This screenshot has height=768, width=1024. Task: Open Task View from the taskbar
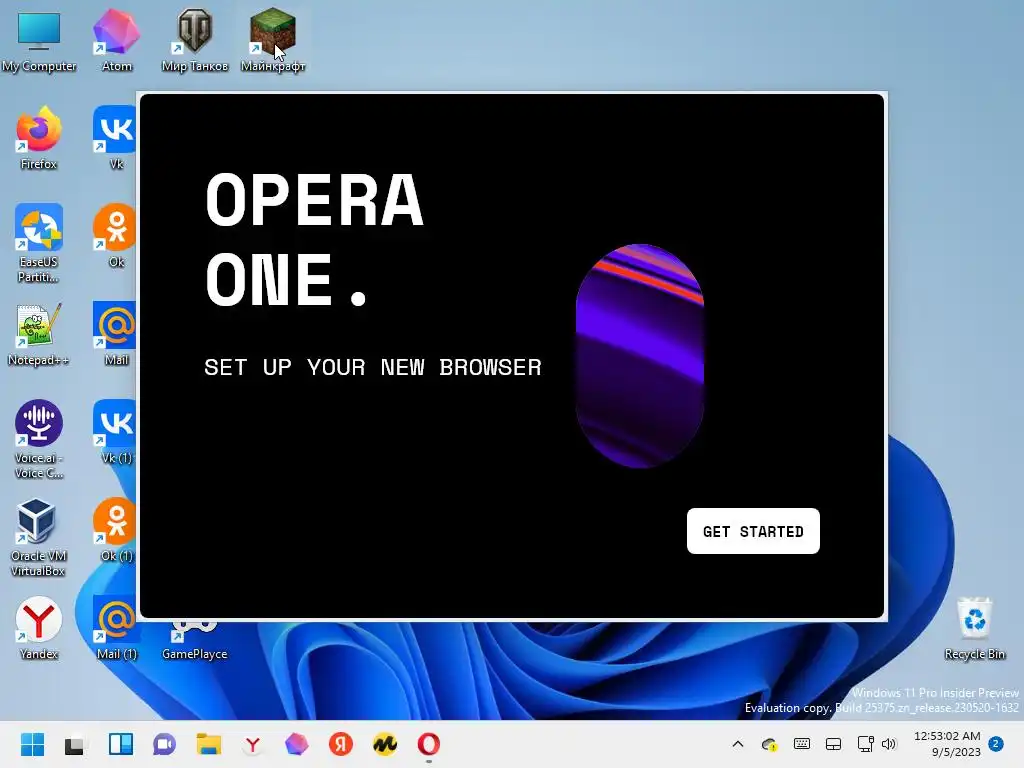[x=74, y=744]
